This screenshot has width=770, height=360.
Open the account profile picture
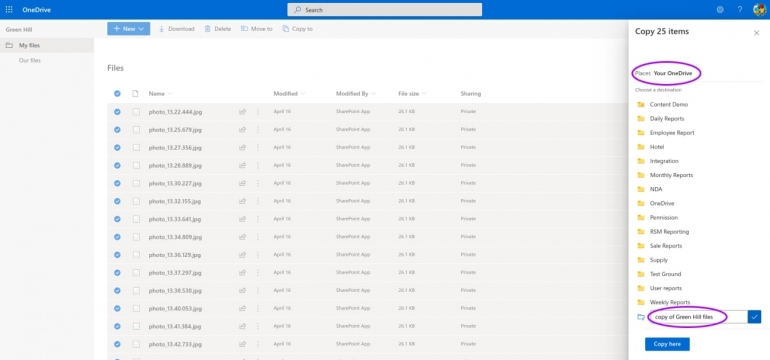[x=760, y=10]
